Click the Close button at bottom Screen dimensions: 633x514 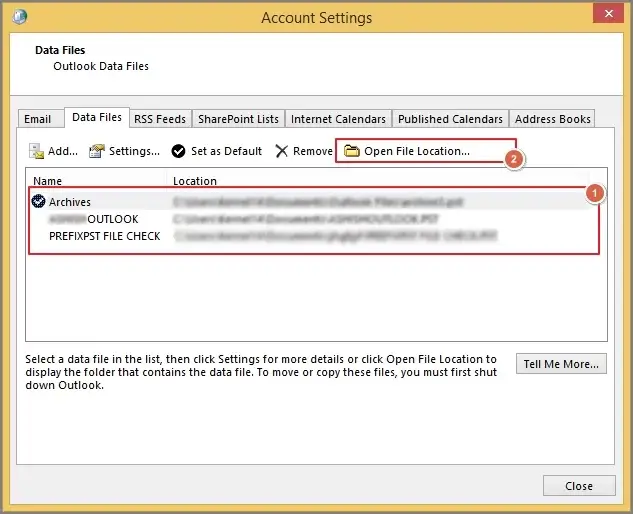click(x=579, y=486)
